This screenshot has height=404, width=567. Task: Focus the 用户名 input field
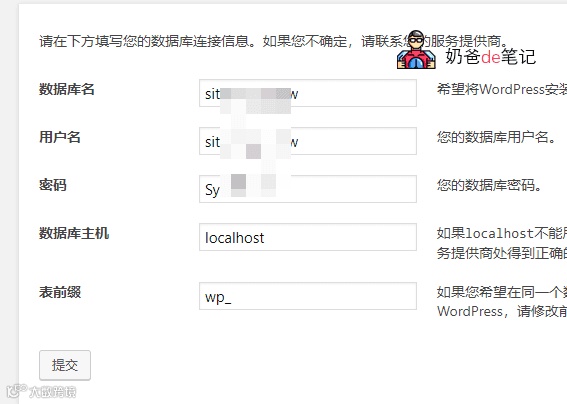308,141
